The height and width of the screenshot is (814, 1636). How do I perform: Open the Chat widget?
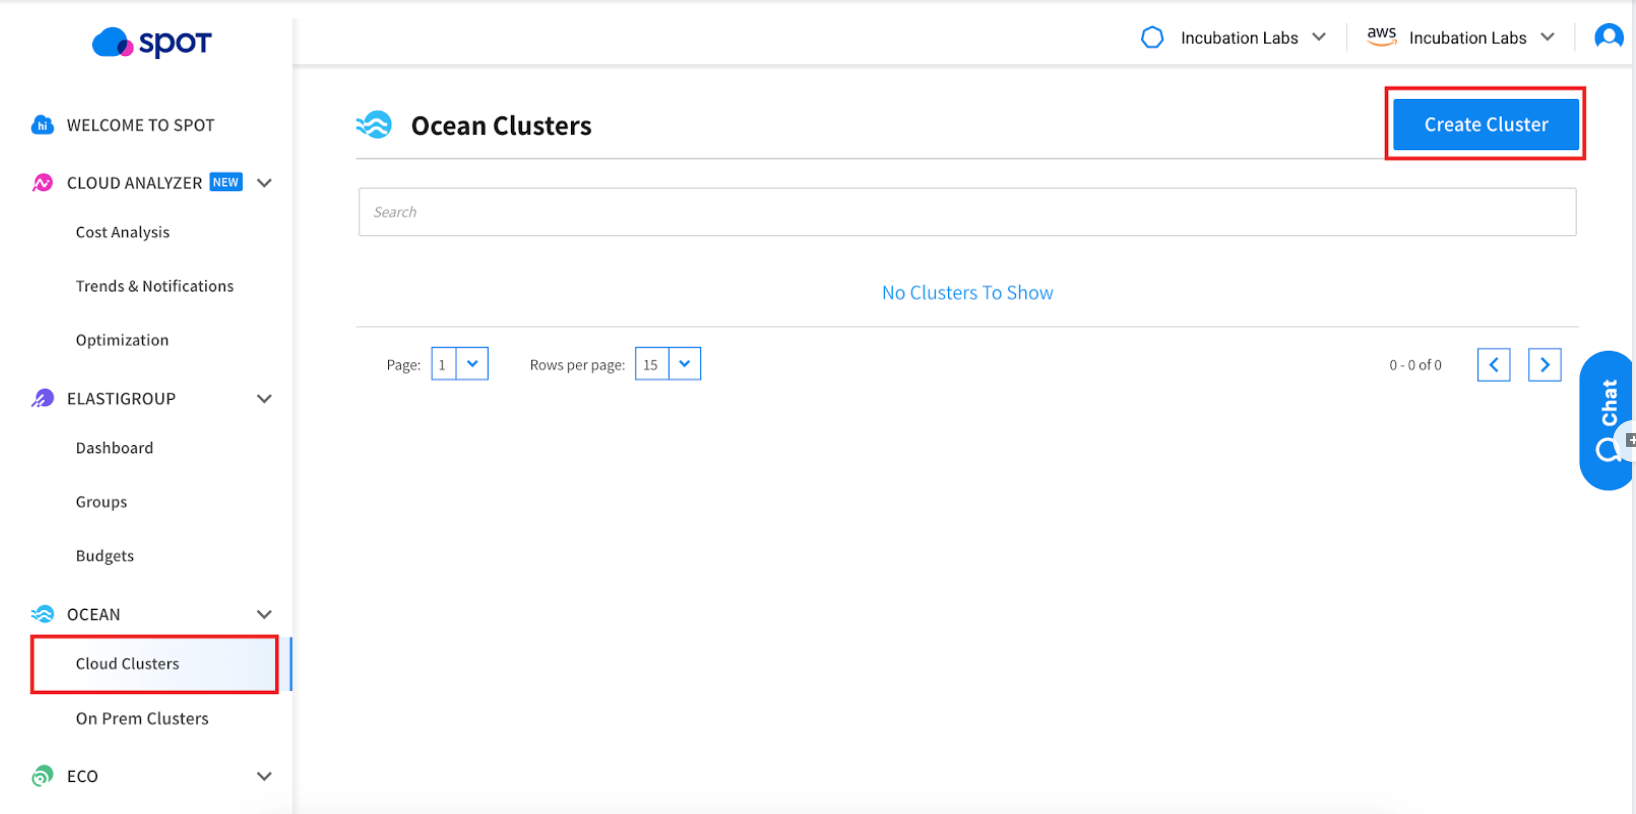pyautogui.click(x=1606, y=420)
